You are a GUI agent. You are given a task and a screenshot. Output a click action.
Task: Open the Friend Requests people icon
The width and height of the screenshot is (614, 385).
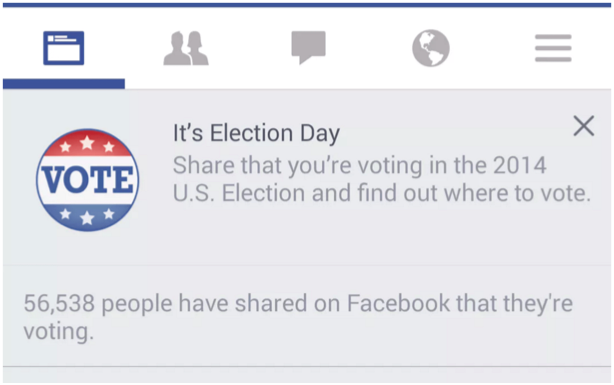point(186,48)
